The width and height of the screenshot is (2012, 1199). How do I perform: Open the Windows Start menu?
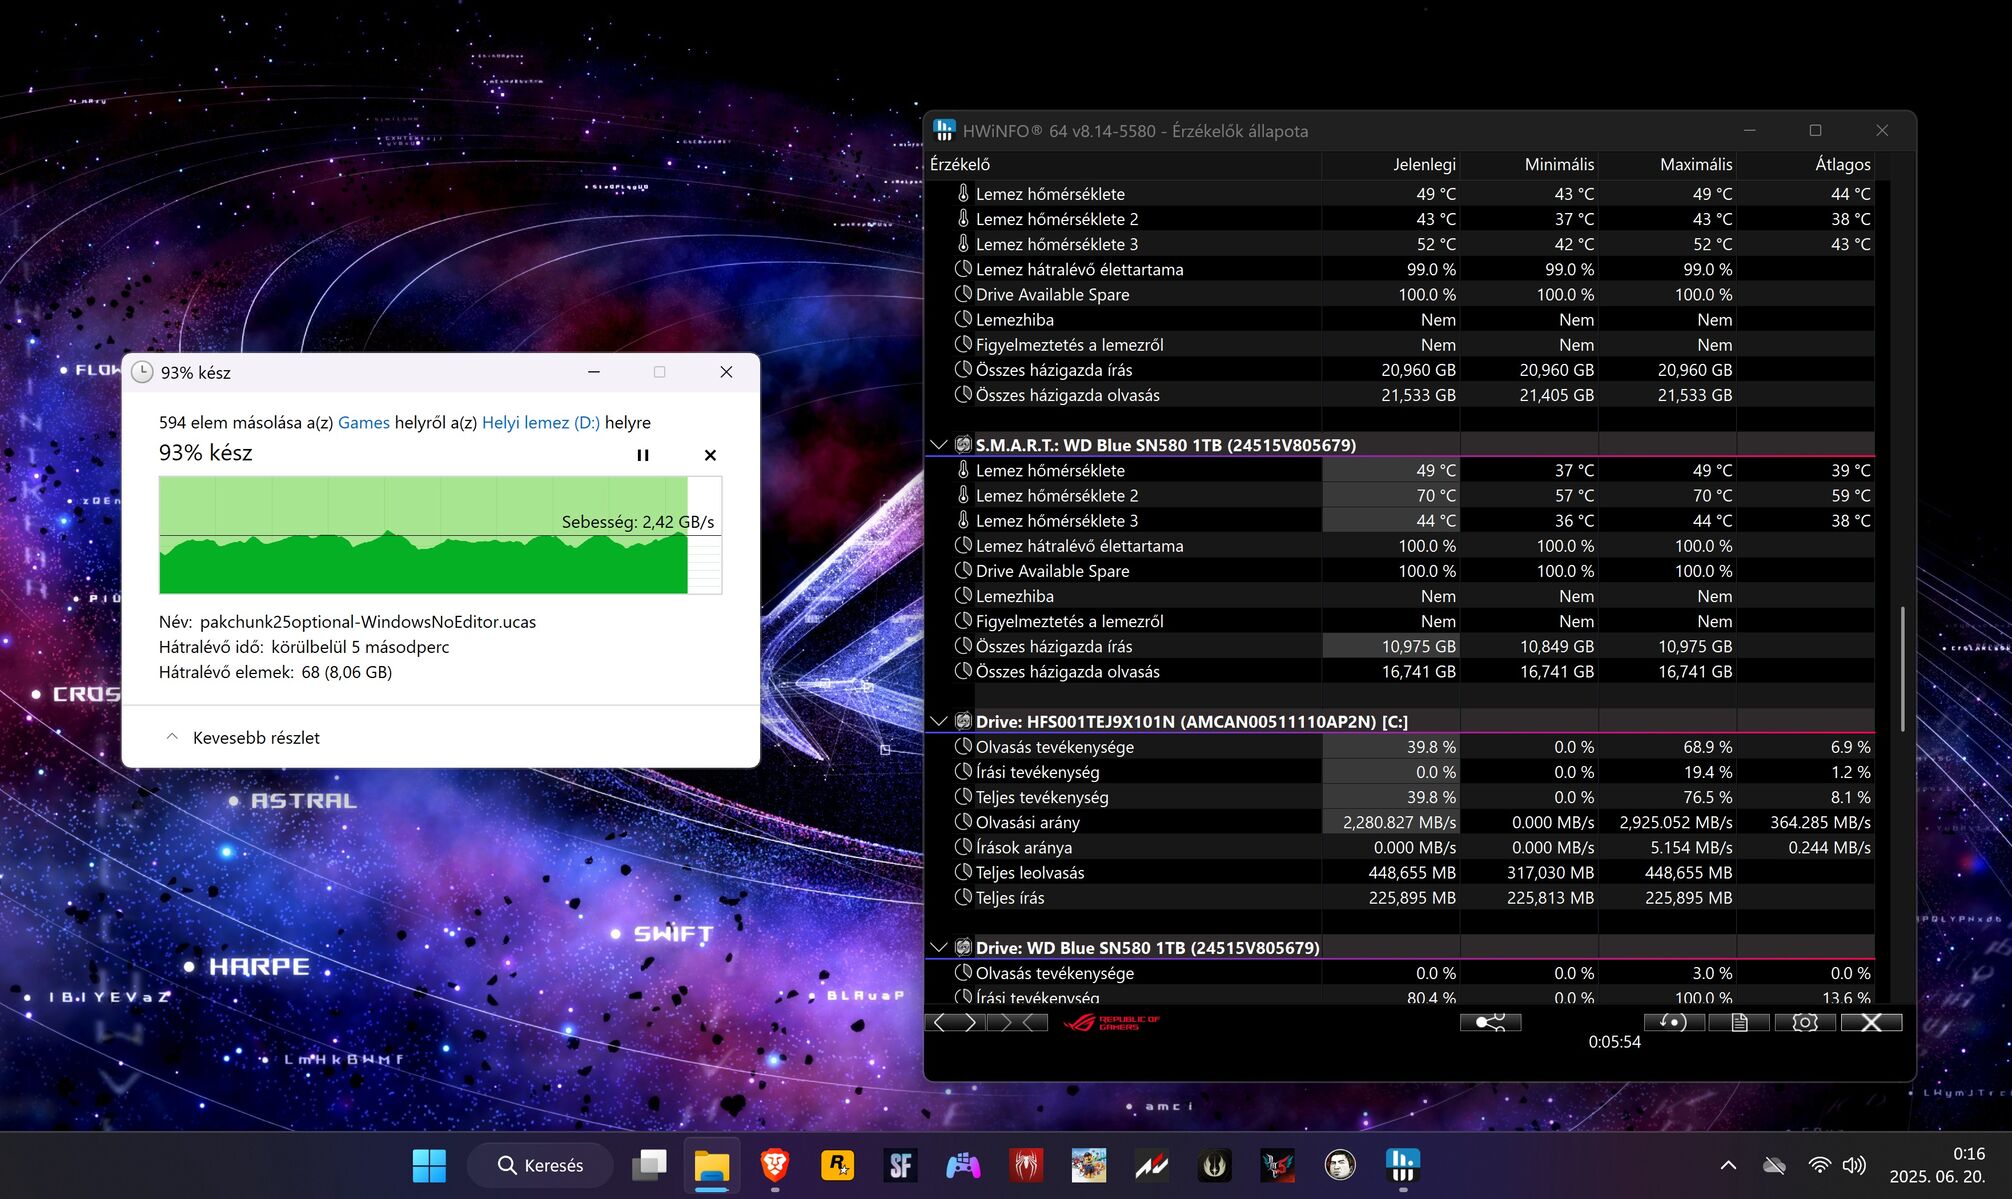(x=429, y=1165)
